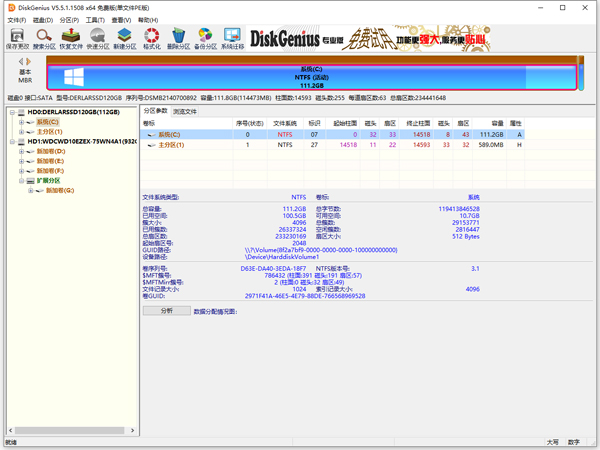The image size is (600, 450).
Task: Open the Search Partitions (搜索分区) tool
Action: tap(44, 39)
